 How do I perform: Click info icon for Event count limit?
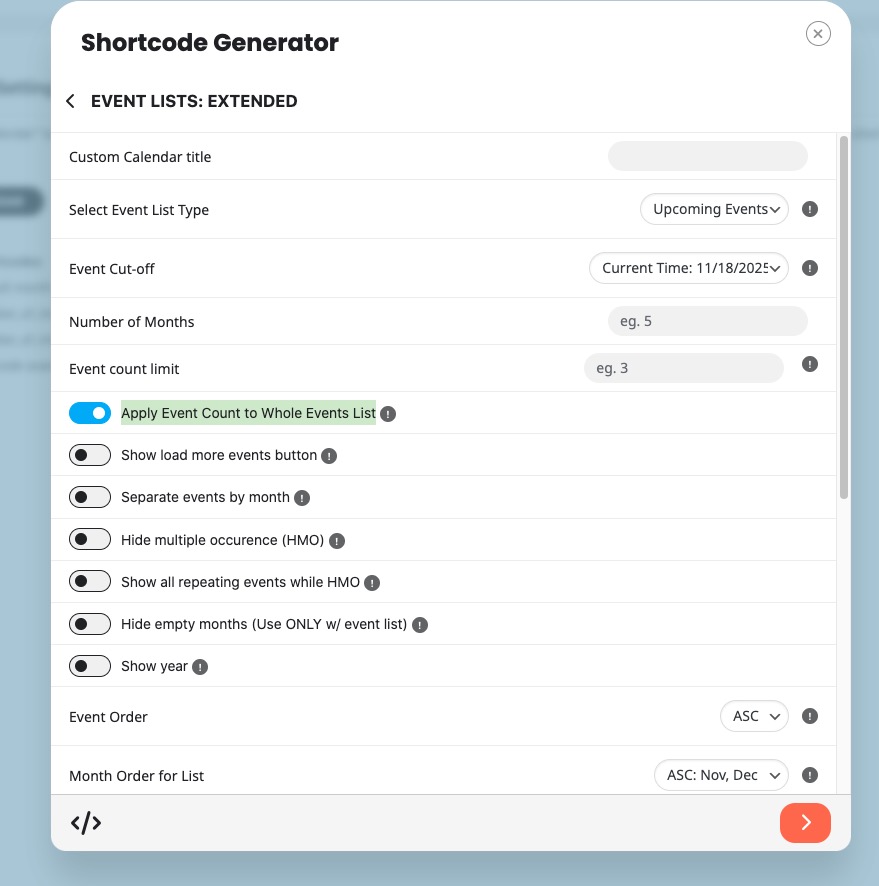pos(810,364)
